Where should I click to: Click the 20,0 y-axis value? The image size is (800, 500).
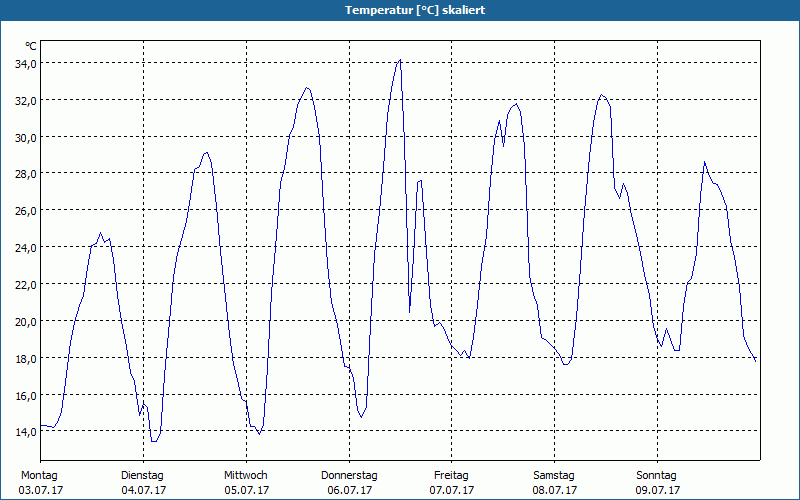pyautogui.click(x=26, y=322)
